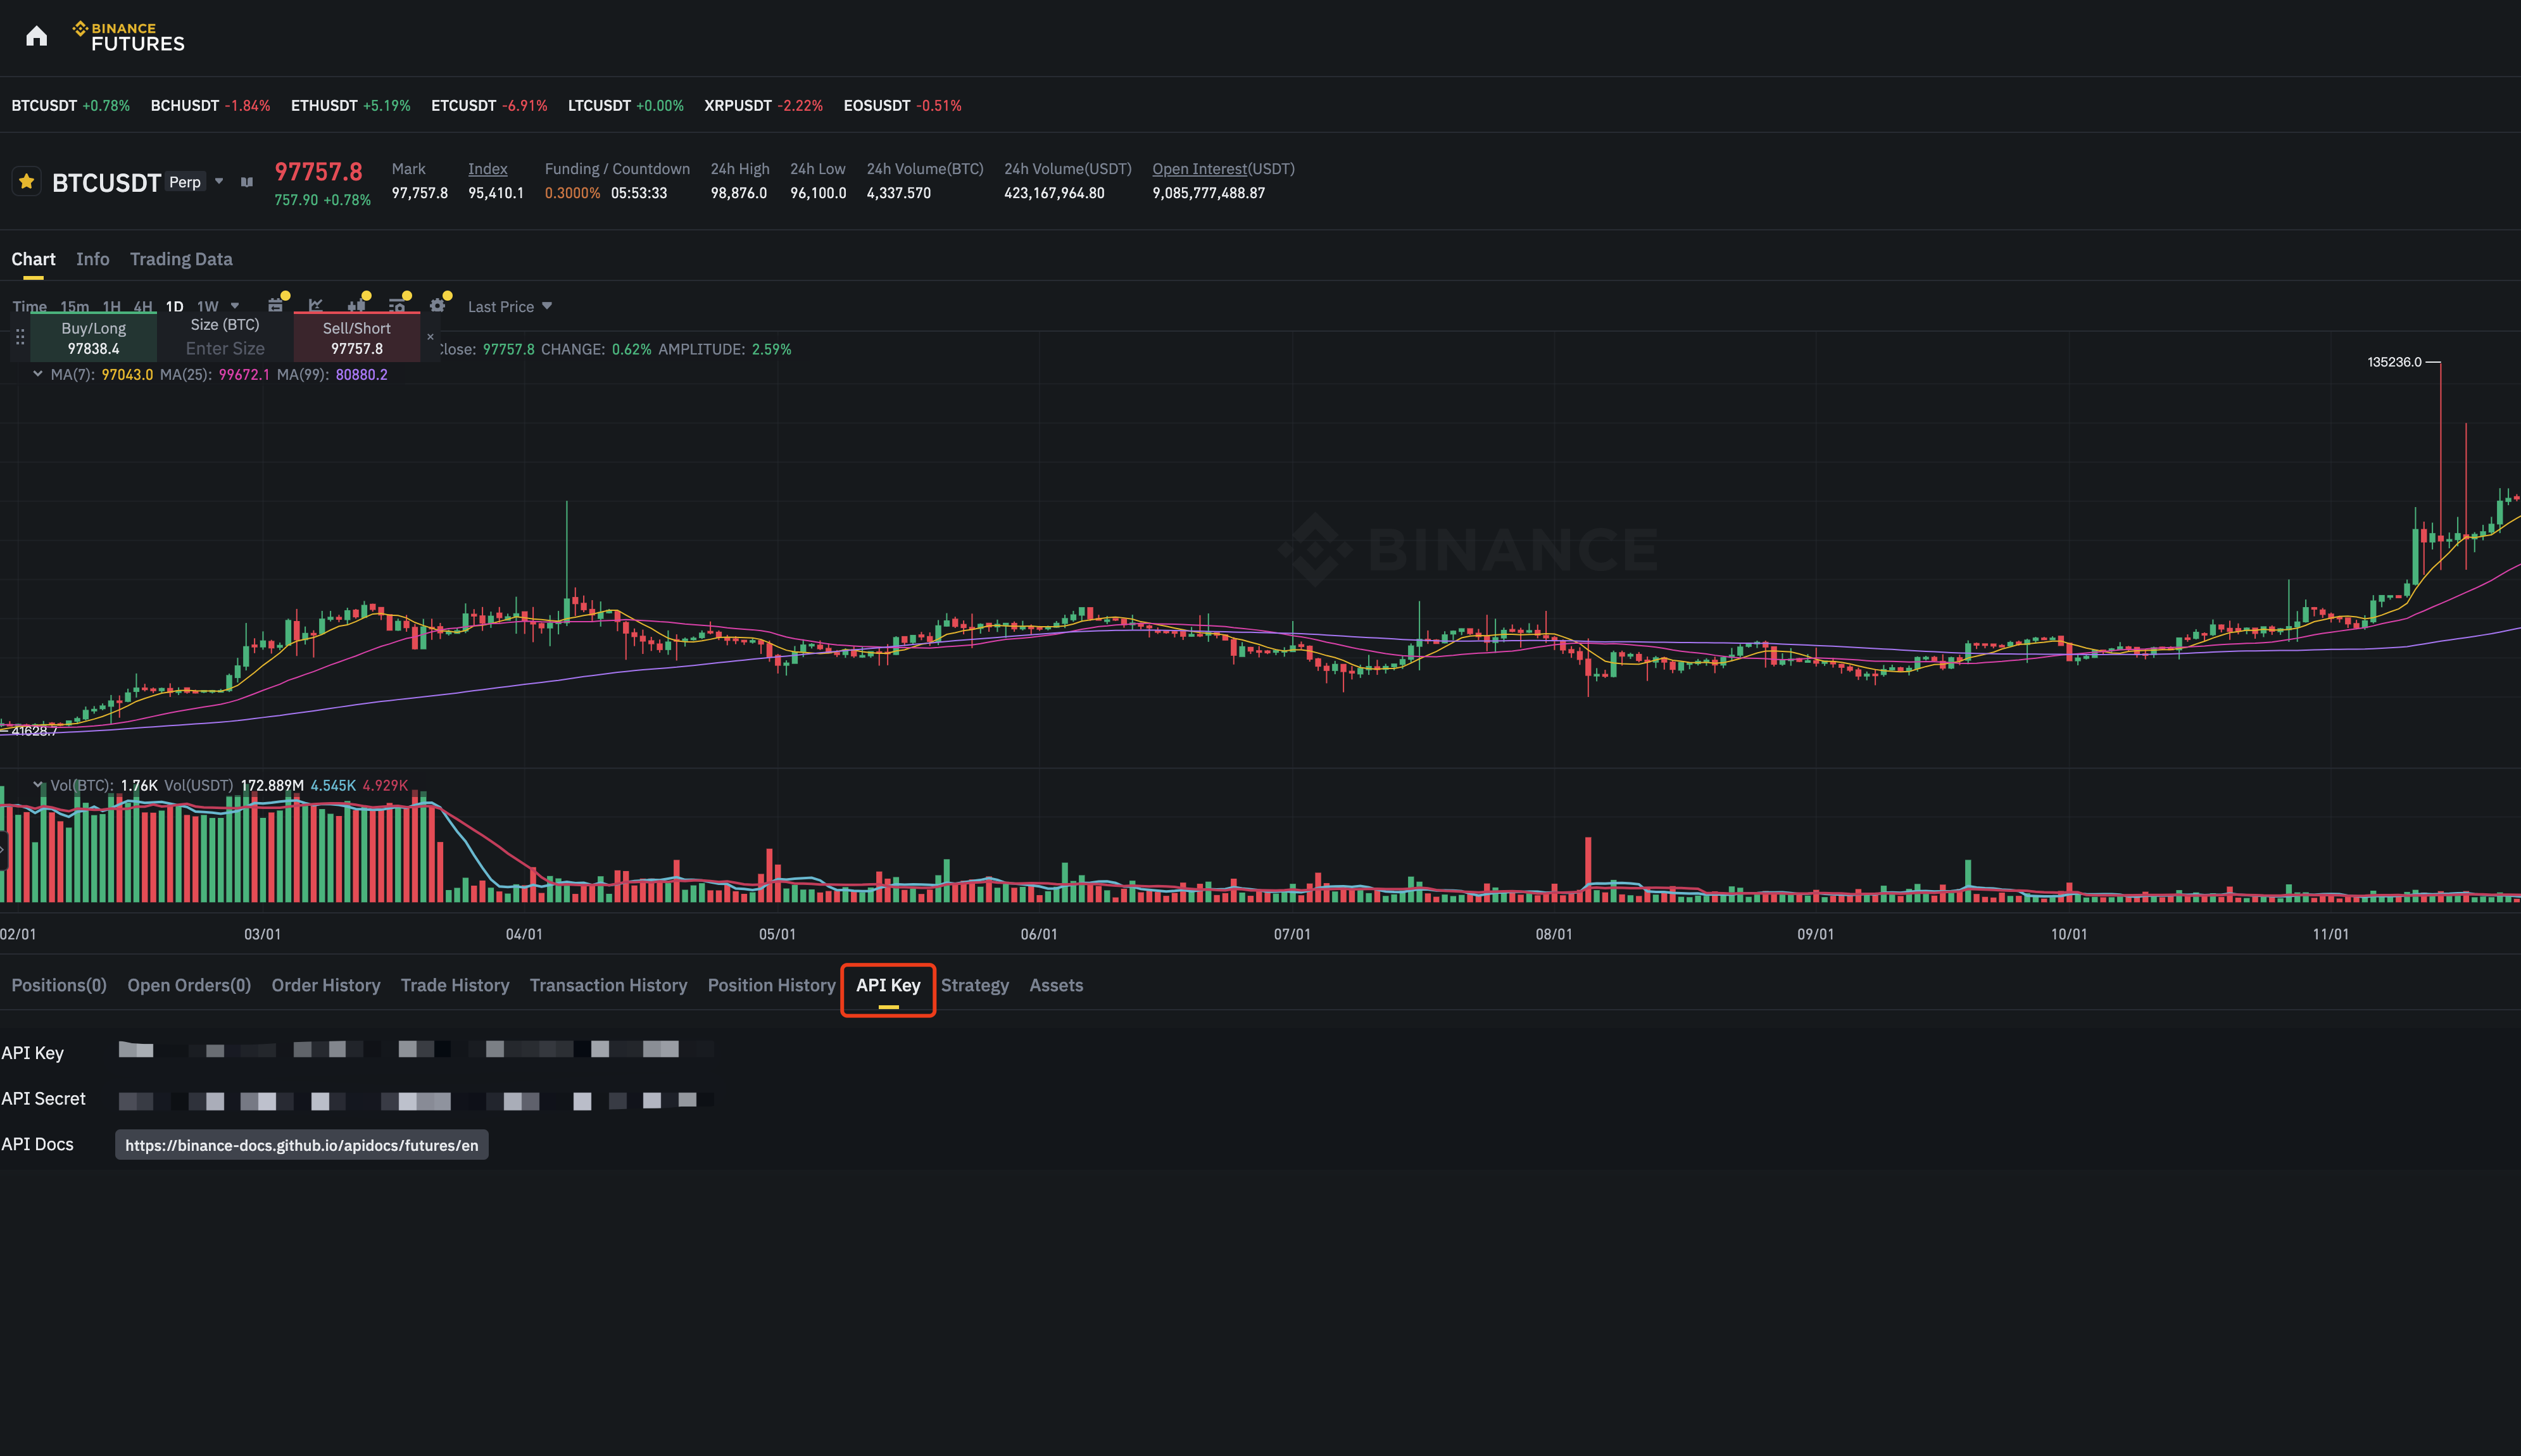
Task: Expand more time intervals arrow after 1W
Action: coord(235,306)
